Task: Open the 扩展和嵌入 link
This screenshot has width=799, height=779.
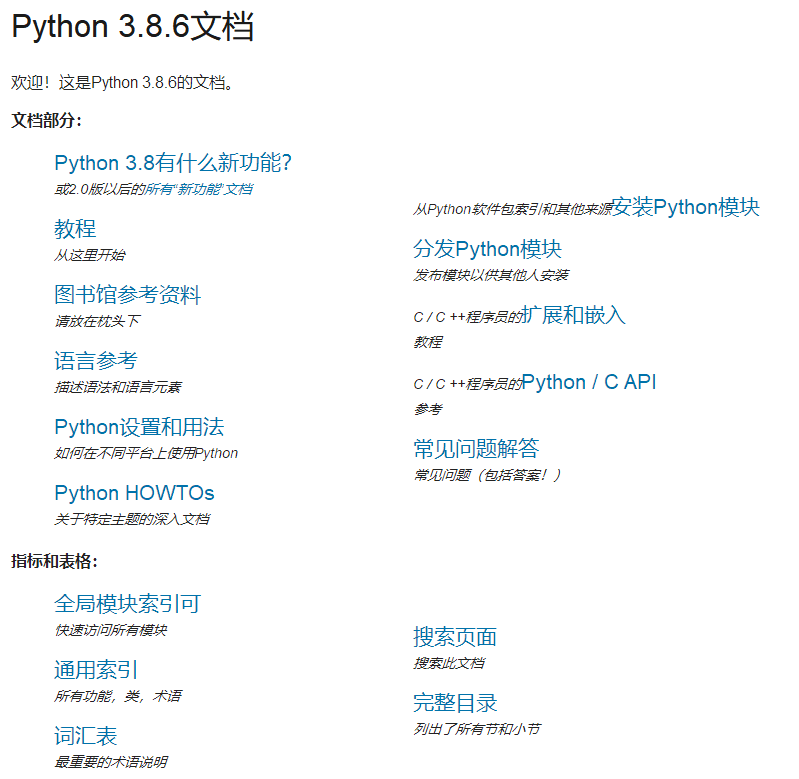Action: [x=573, y=315]
